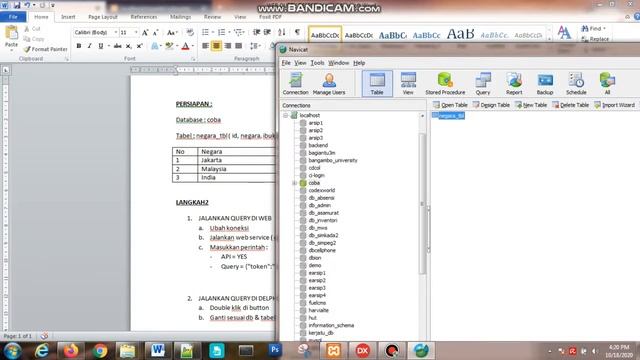The image size is (640, 360).
Task: Open numbering list dropdown in Word
Action: (x=229, y=32)
